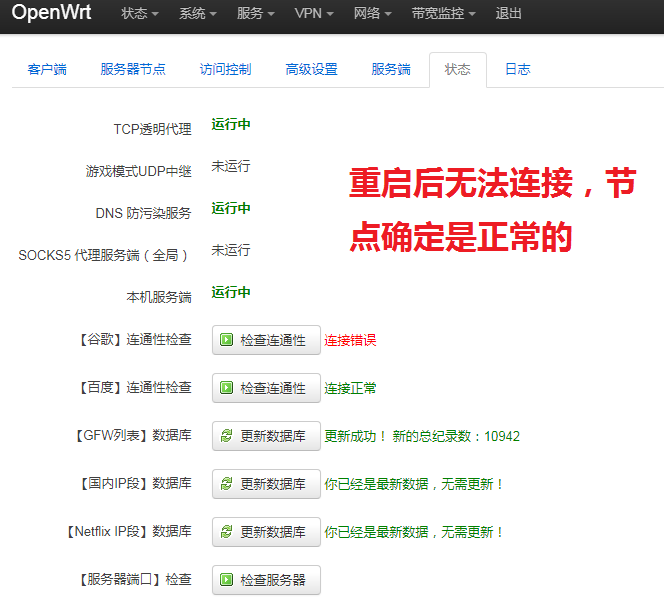The width and height of the screenshot is (664, 604).
Task: Click the 运行中 status for DNS 防污染服务
Action: (x=231, y=208)
